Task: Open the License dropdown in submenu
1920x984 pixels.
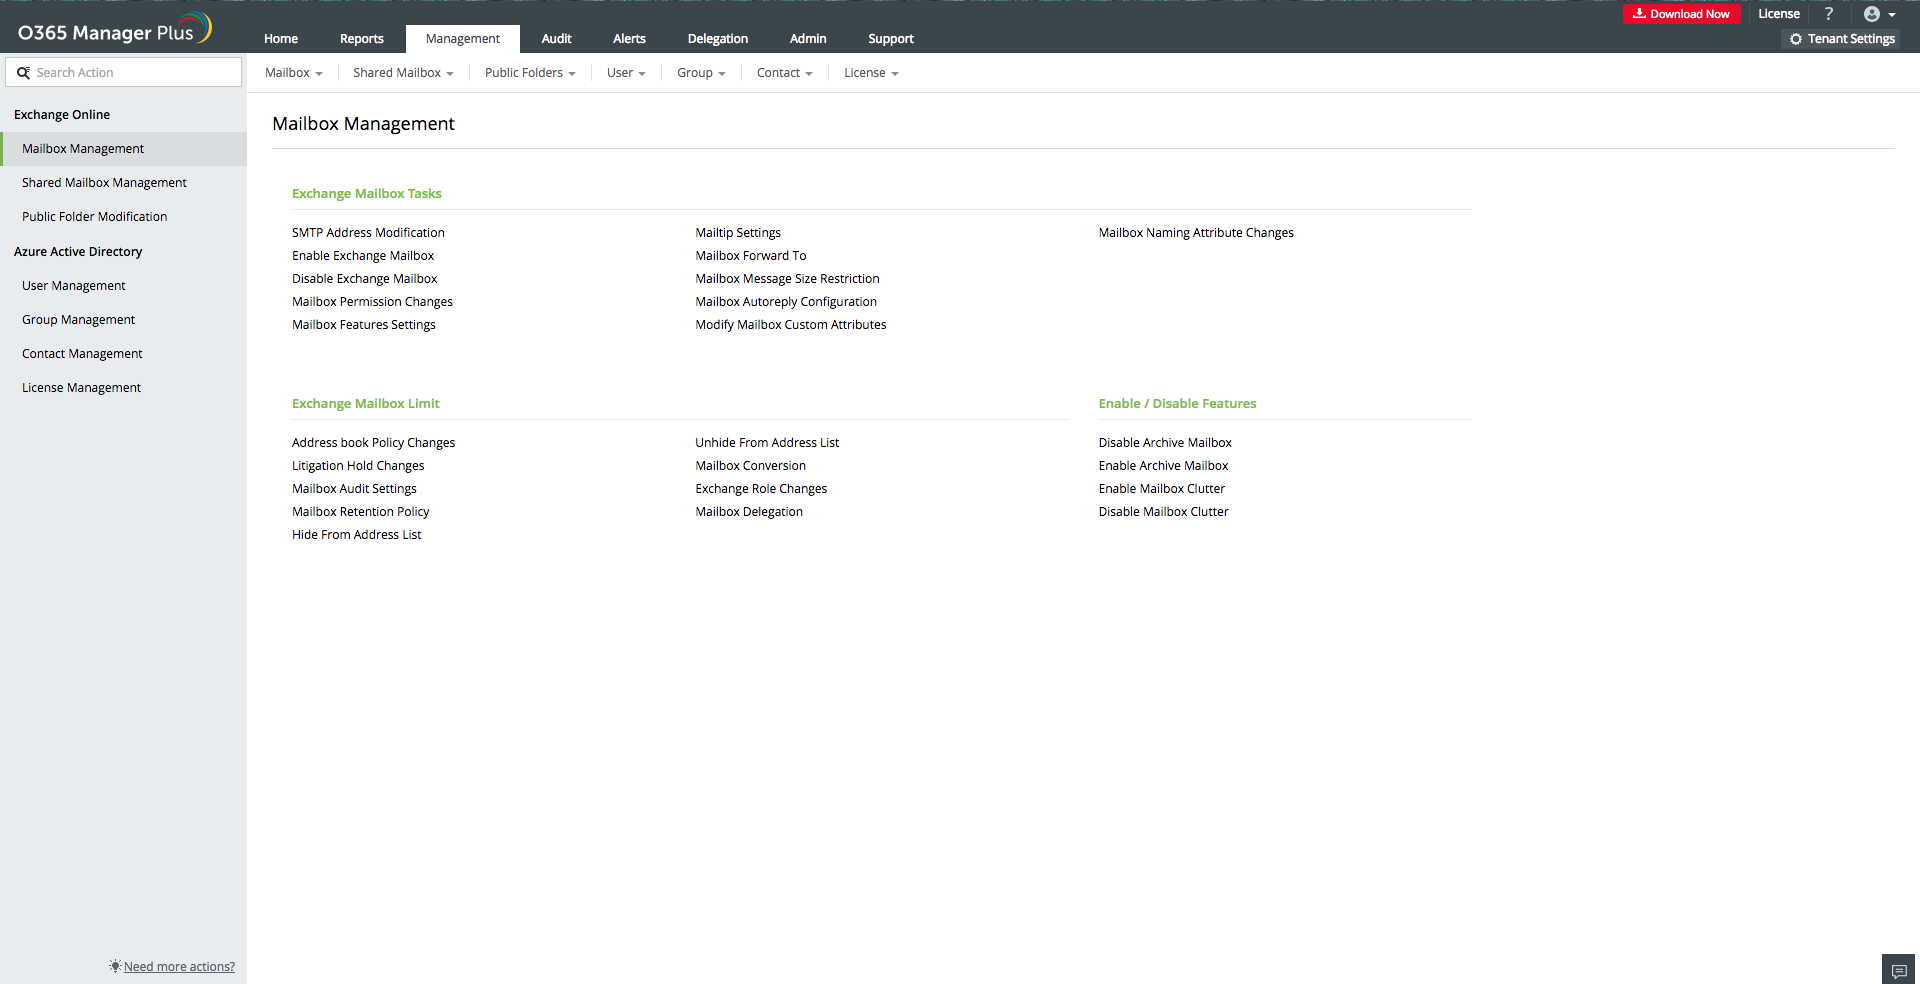Action: (x=871, y=73)
